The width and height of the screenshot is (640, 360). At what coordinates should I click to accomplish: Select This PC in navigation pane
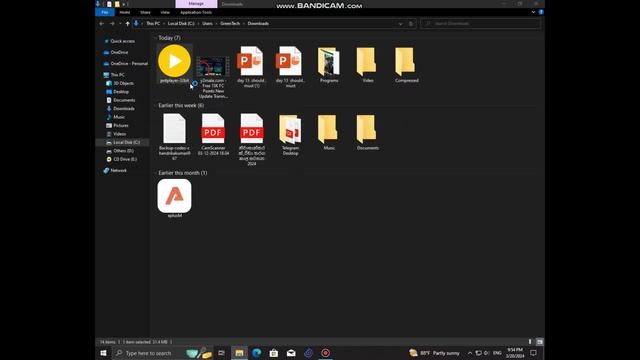pos(117,75)
